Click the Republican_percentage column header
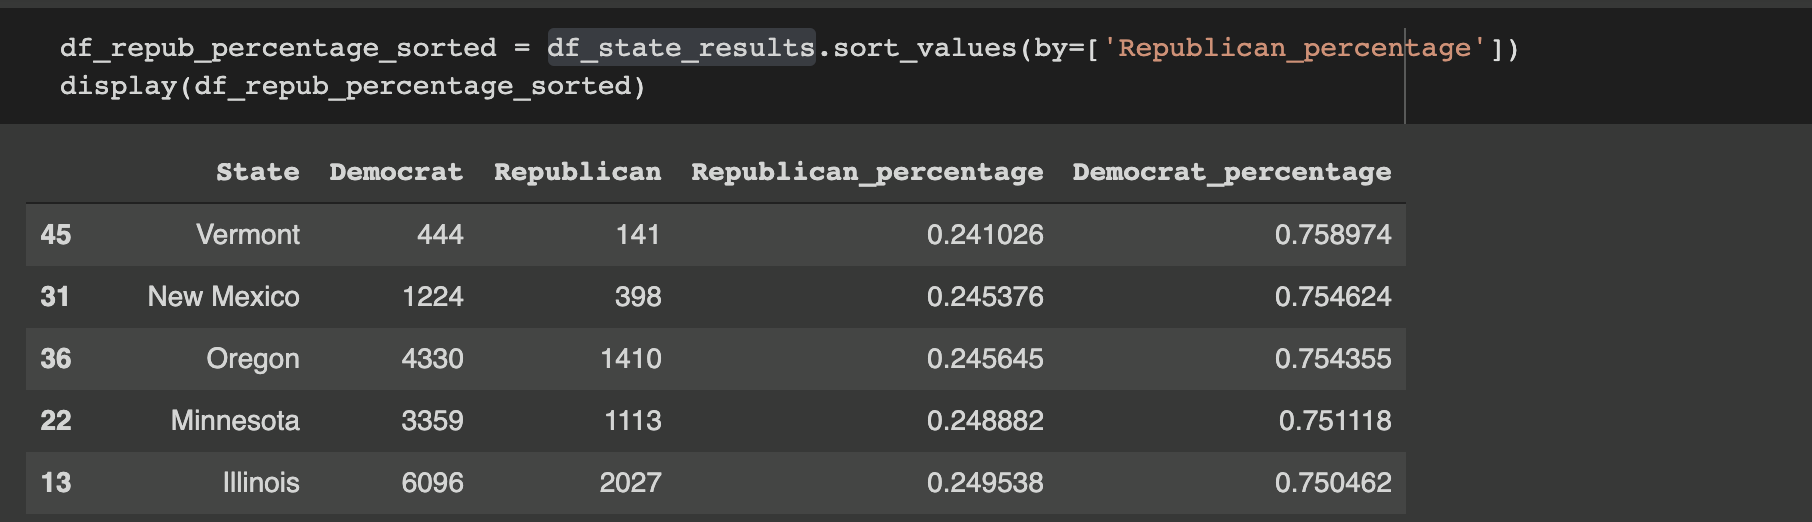 click(x=867, y=172)
